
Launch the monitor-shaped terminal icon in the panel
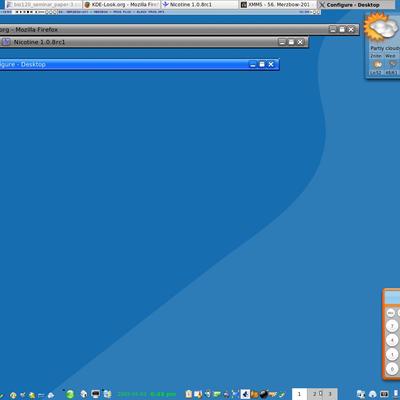pyautogui.click(x=96, y=394)
